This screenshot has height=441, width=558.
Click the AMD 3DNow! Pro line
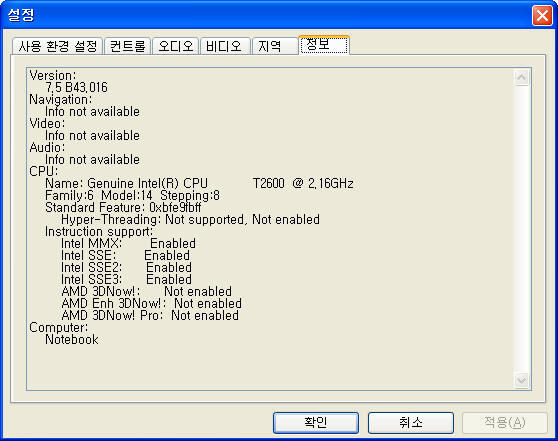[x=150, y=316]
